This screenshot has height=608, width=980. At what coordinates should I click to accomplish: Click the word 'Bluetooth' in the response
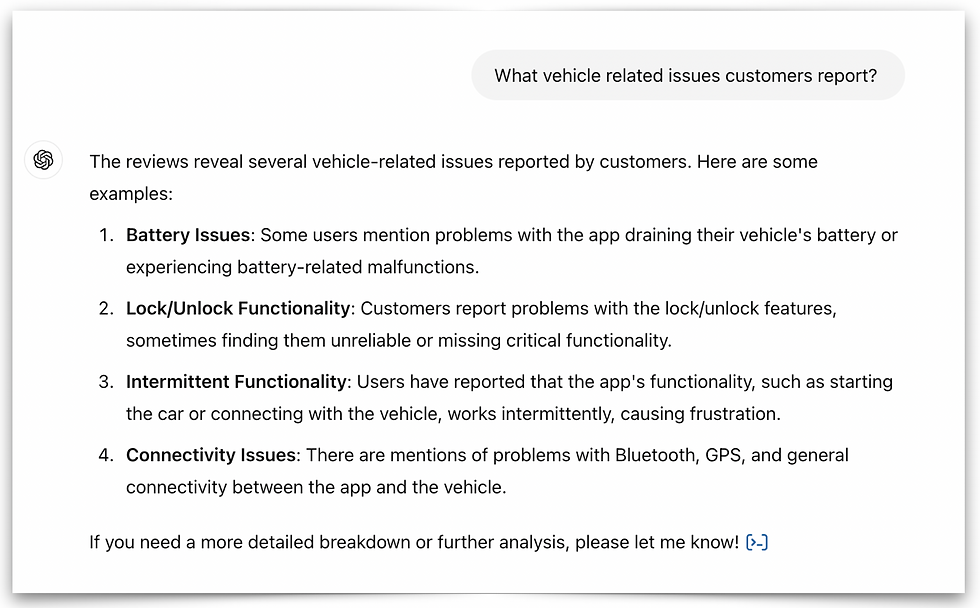(655, 455)
